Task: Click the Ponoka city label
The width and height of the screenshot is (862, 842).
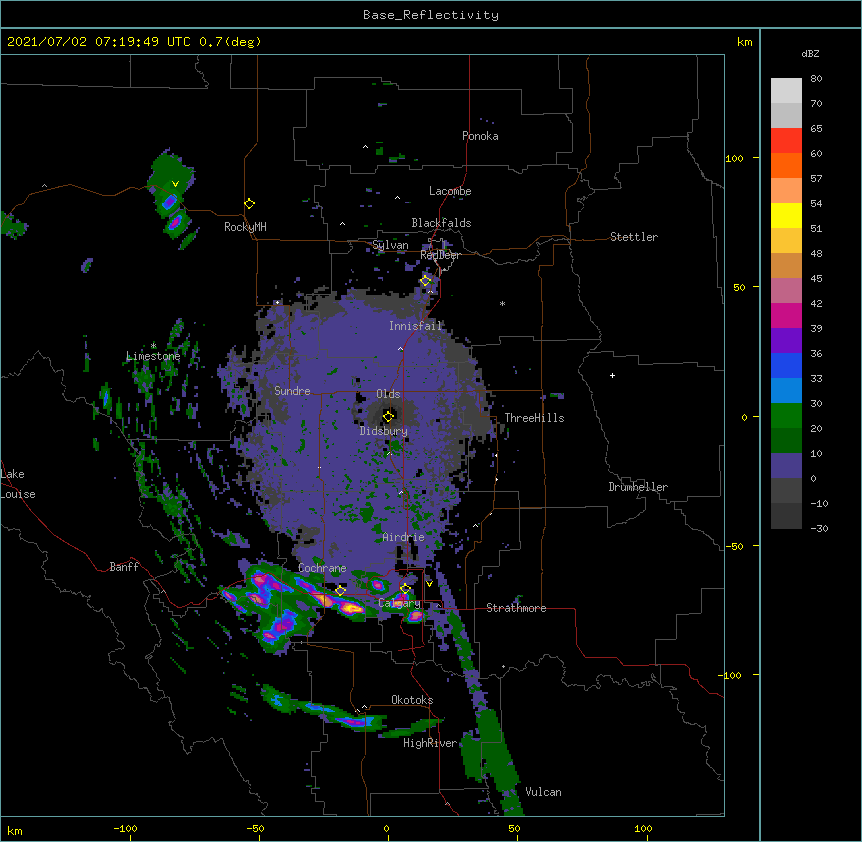Action: [480, 136]
